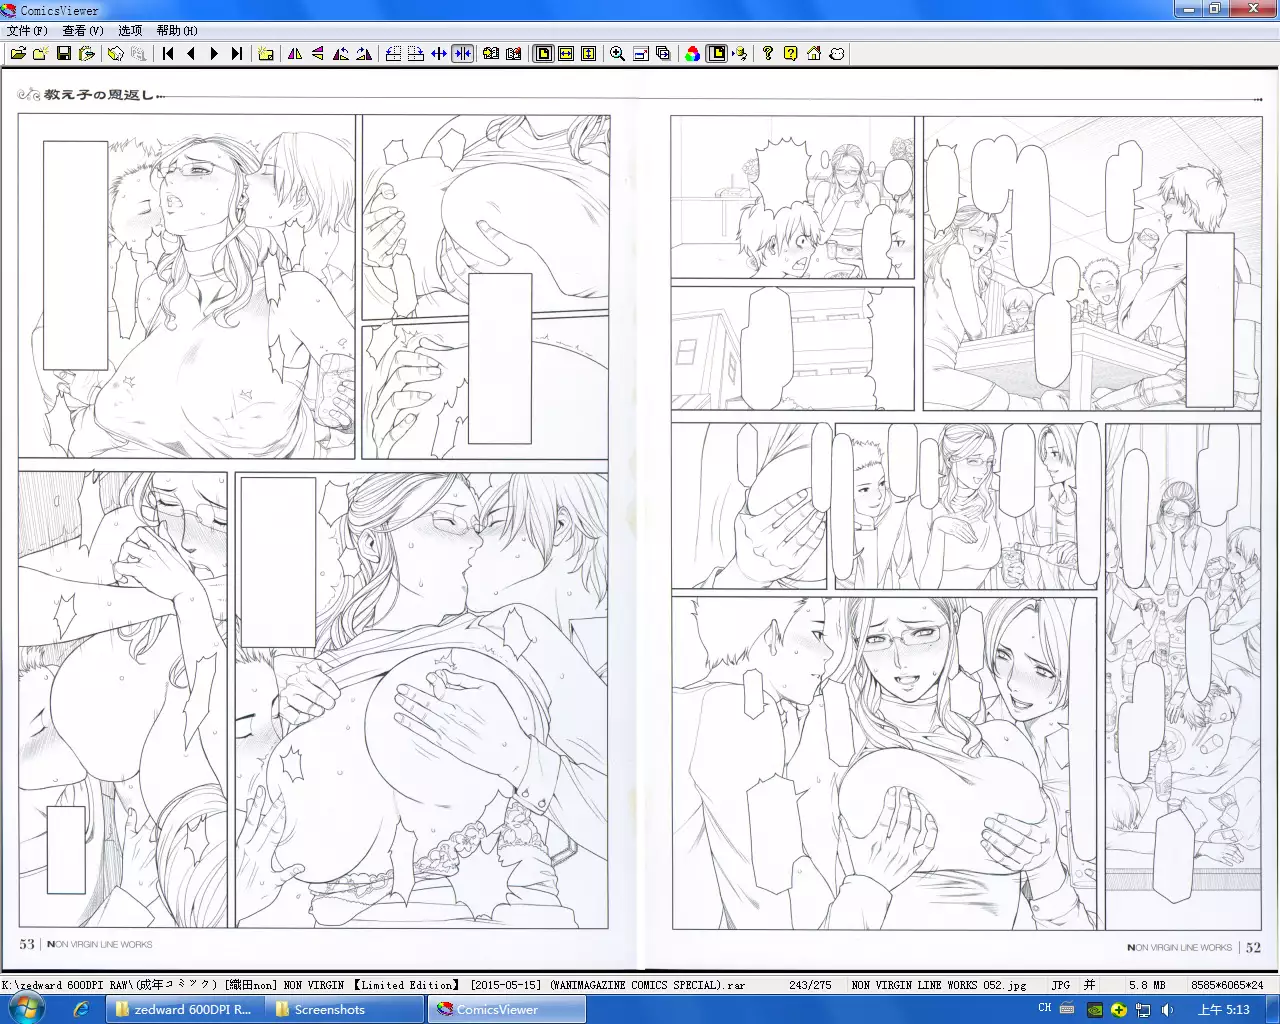Click the magnifier zoom icon
This screenshot has width=1280, height=1024.
coord(617,54)
